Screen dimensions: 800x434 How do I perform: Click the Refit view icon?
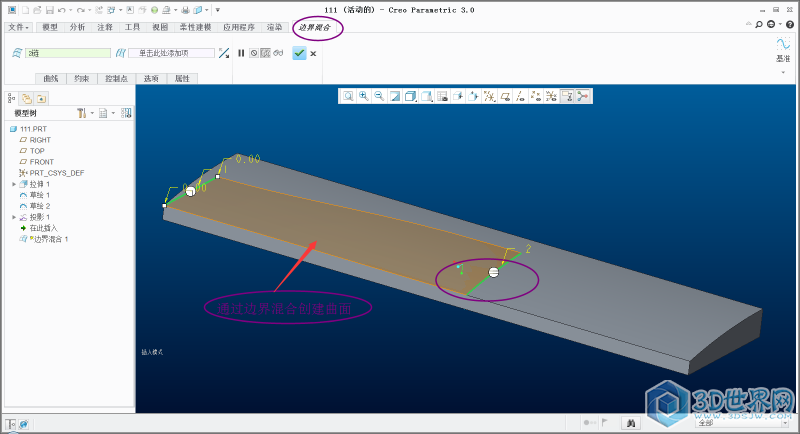click(348, 96)
